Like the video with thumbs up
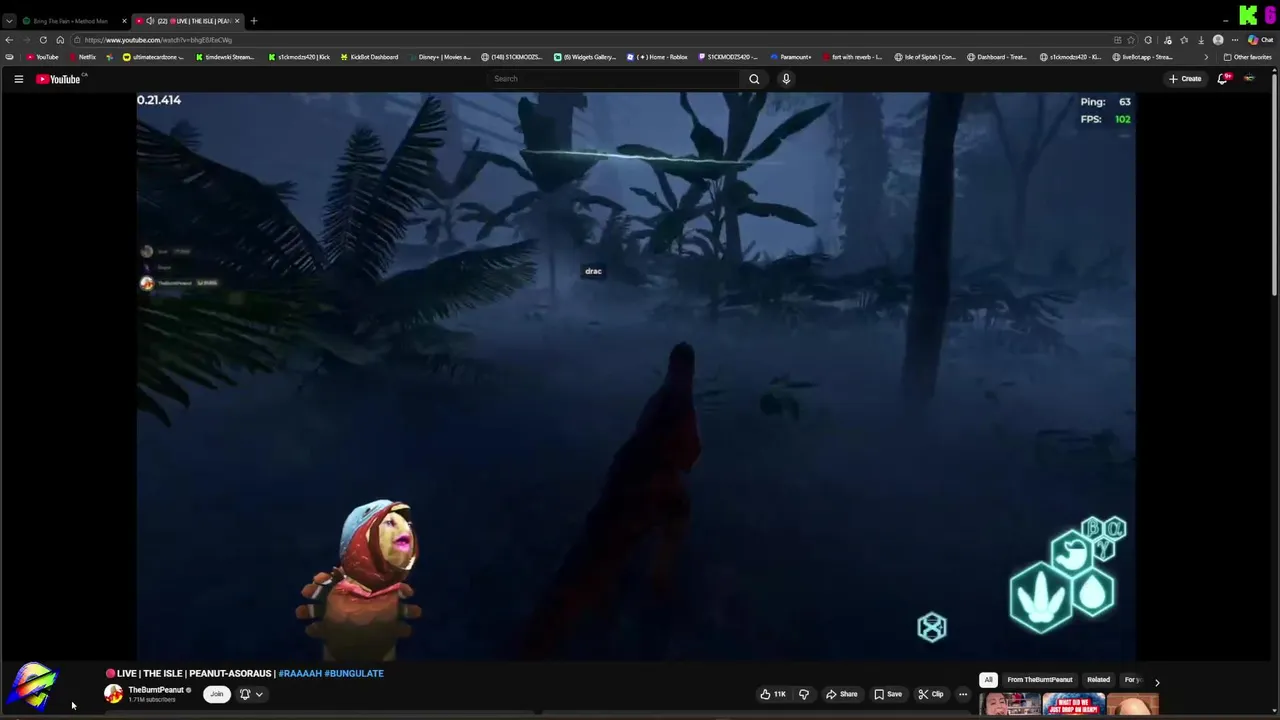The height and width of the screenshot is (720, 1280). tap(773, 694)
